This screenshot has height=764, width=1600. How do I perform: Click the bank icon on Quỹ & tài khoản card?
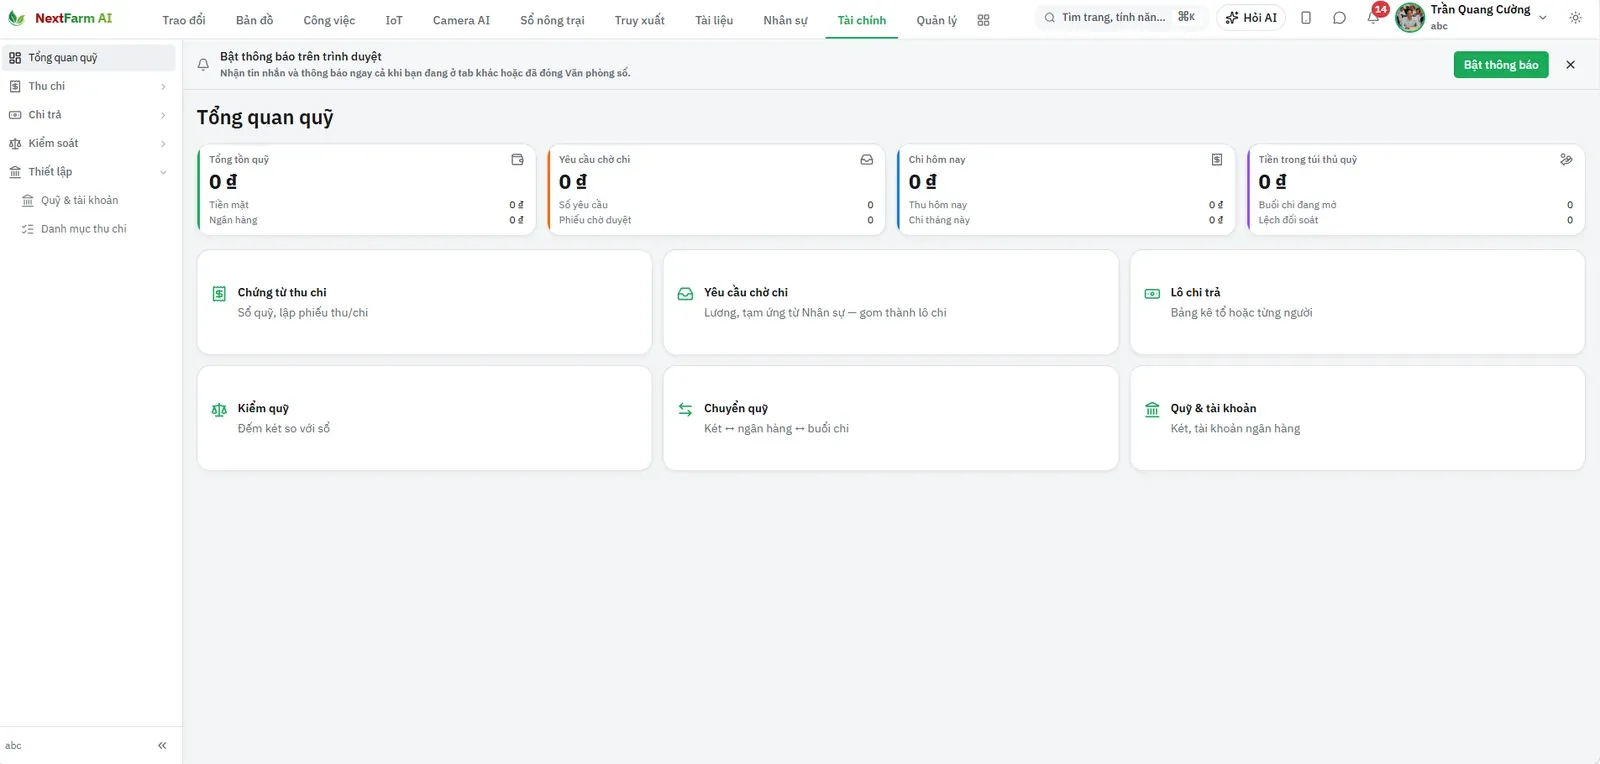coord(1152,410)
